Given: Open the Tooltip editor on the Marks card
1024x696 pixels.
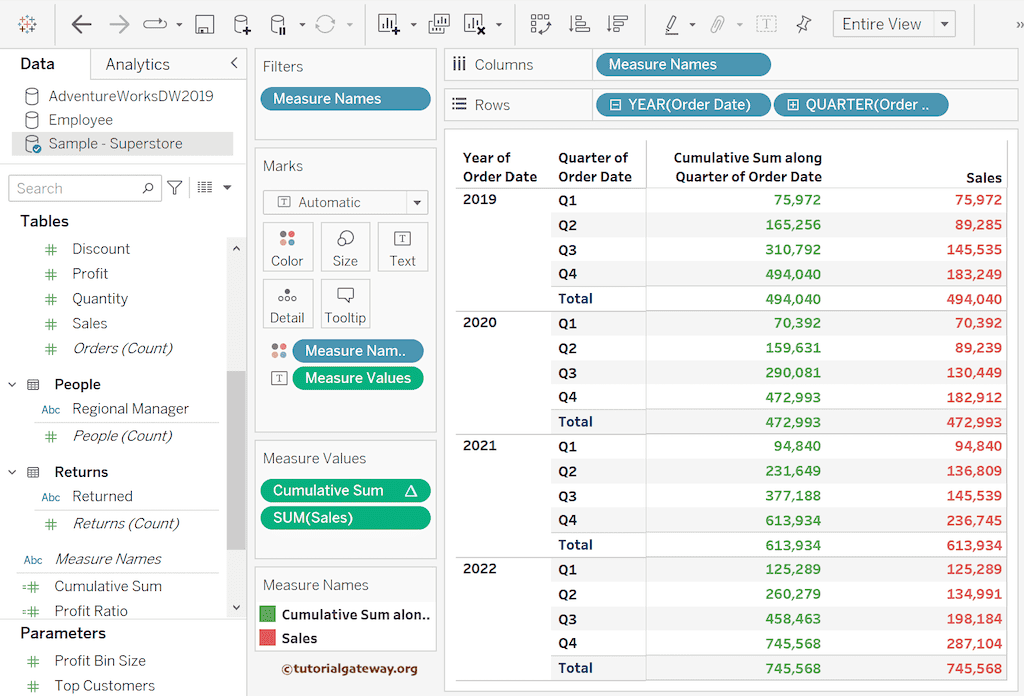Looking at the screenshot, I should coord(345,303).
